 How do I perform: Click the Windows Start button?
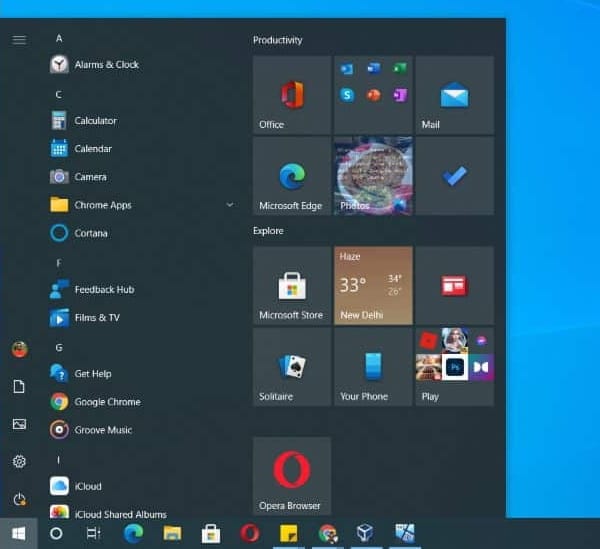(18, 533)
